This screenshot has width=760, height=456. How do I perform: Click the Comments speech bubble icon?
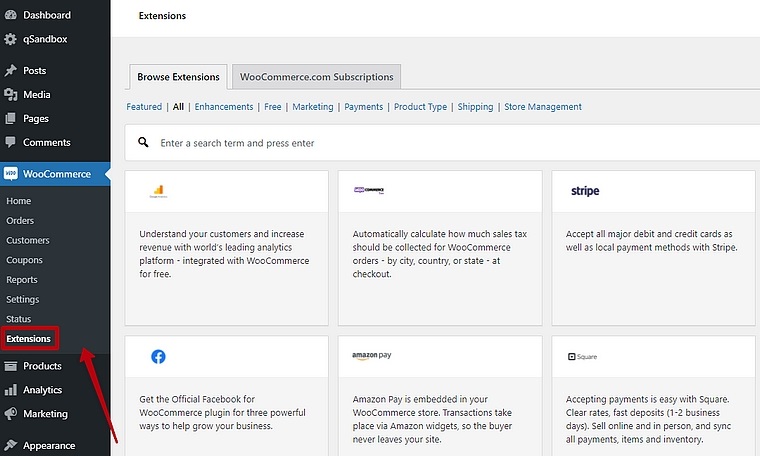tap(11, 143)
